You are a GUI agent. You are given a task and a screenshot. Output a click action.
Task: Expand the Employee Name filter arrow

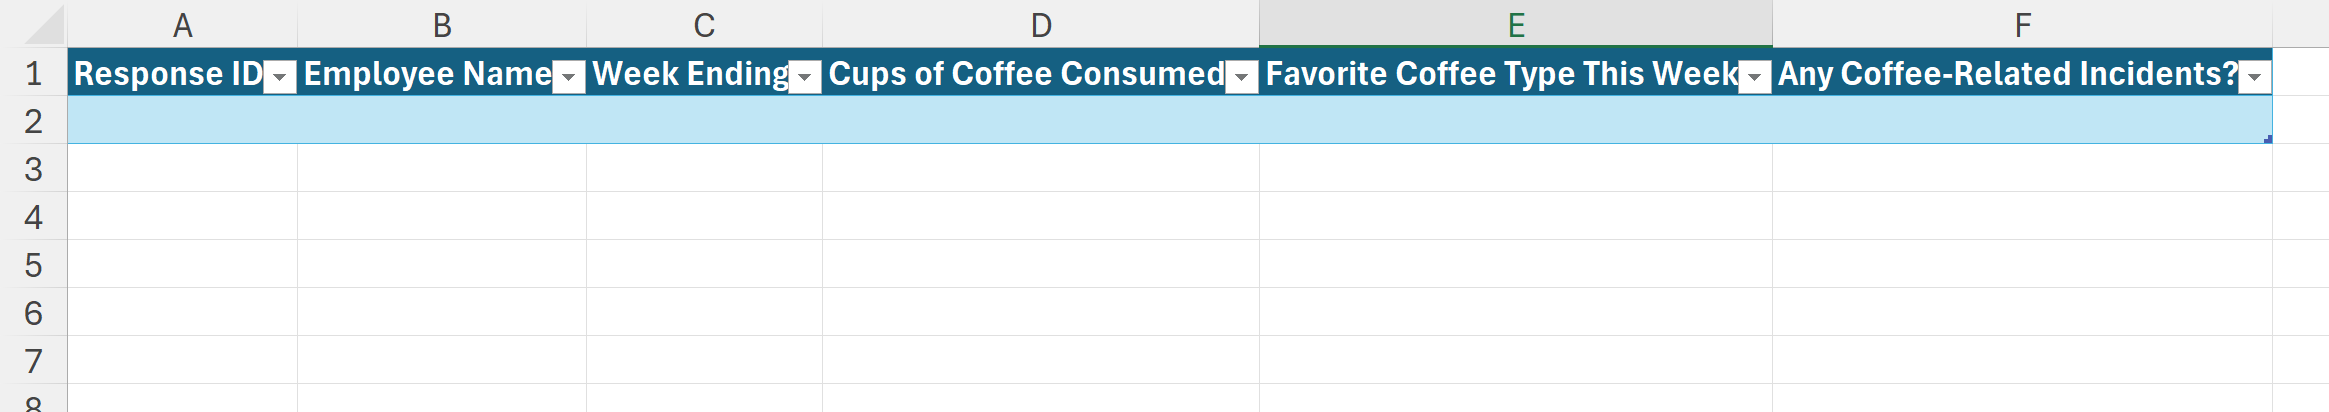569,77
